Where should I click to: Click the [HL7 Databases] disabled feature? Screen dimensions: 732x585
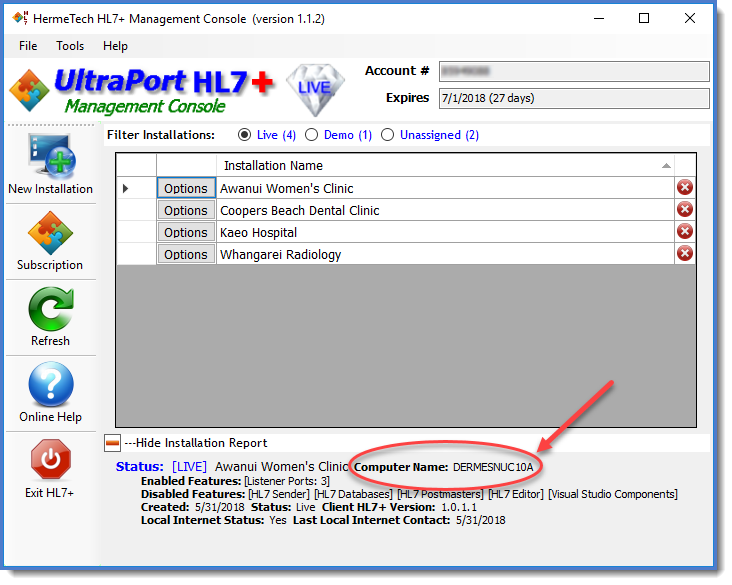pyautogui.click(x=353, y=494)
